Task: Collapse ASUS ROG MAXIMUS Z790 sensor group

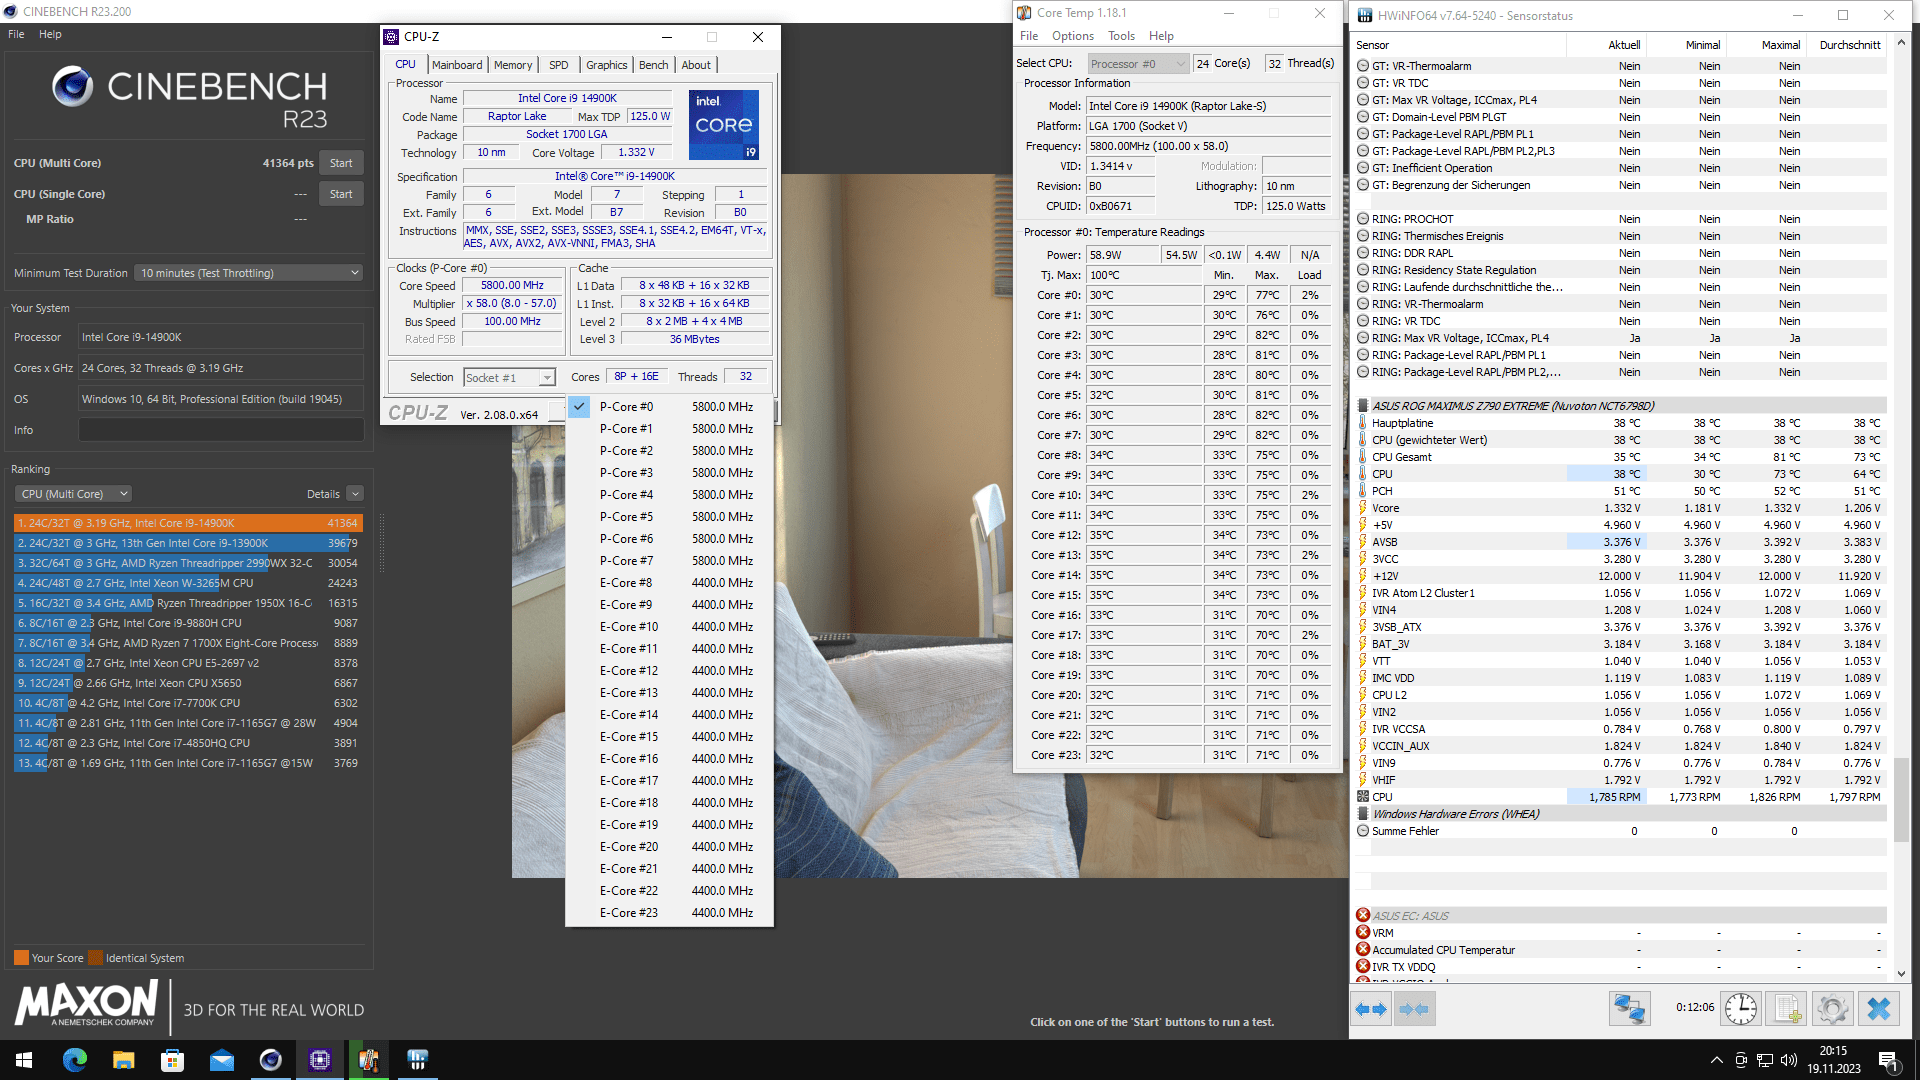Action: [1362, 406]
